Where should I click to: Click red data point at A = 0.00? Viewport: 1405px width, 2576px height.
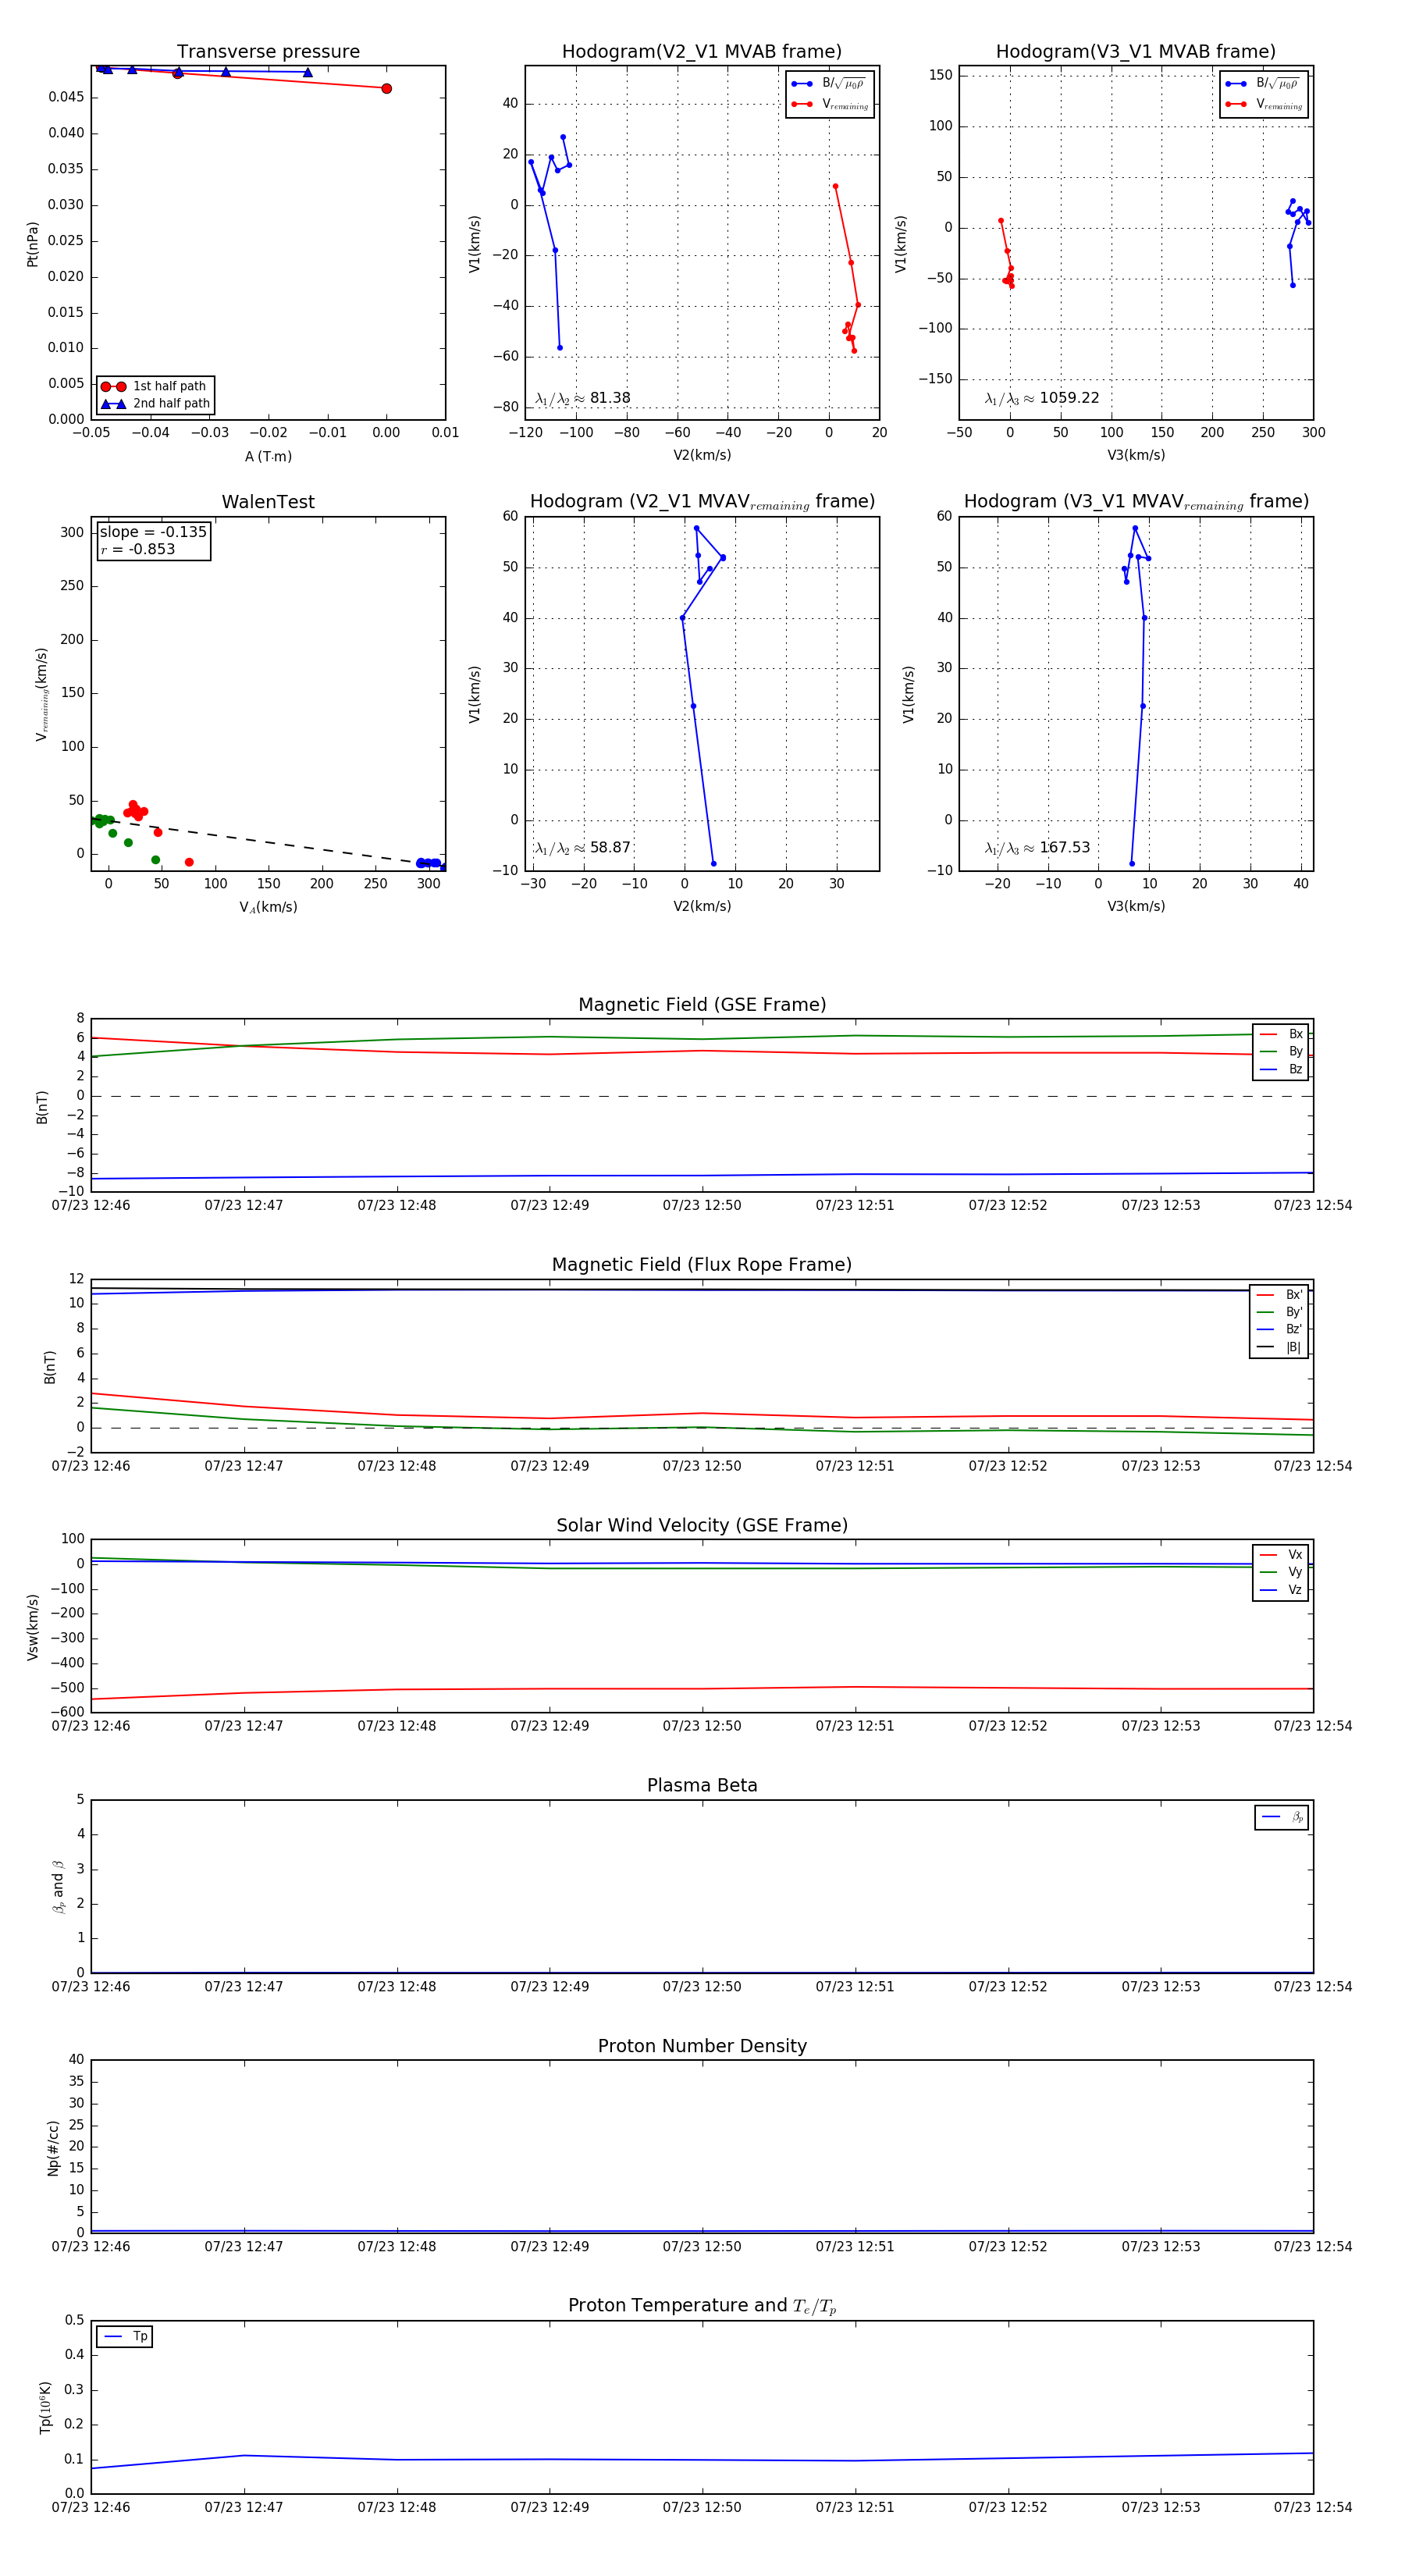pyautogui.click(x=386, y=89)
